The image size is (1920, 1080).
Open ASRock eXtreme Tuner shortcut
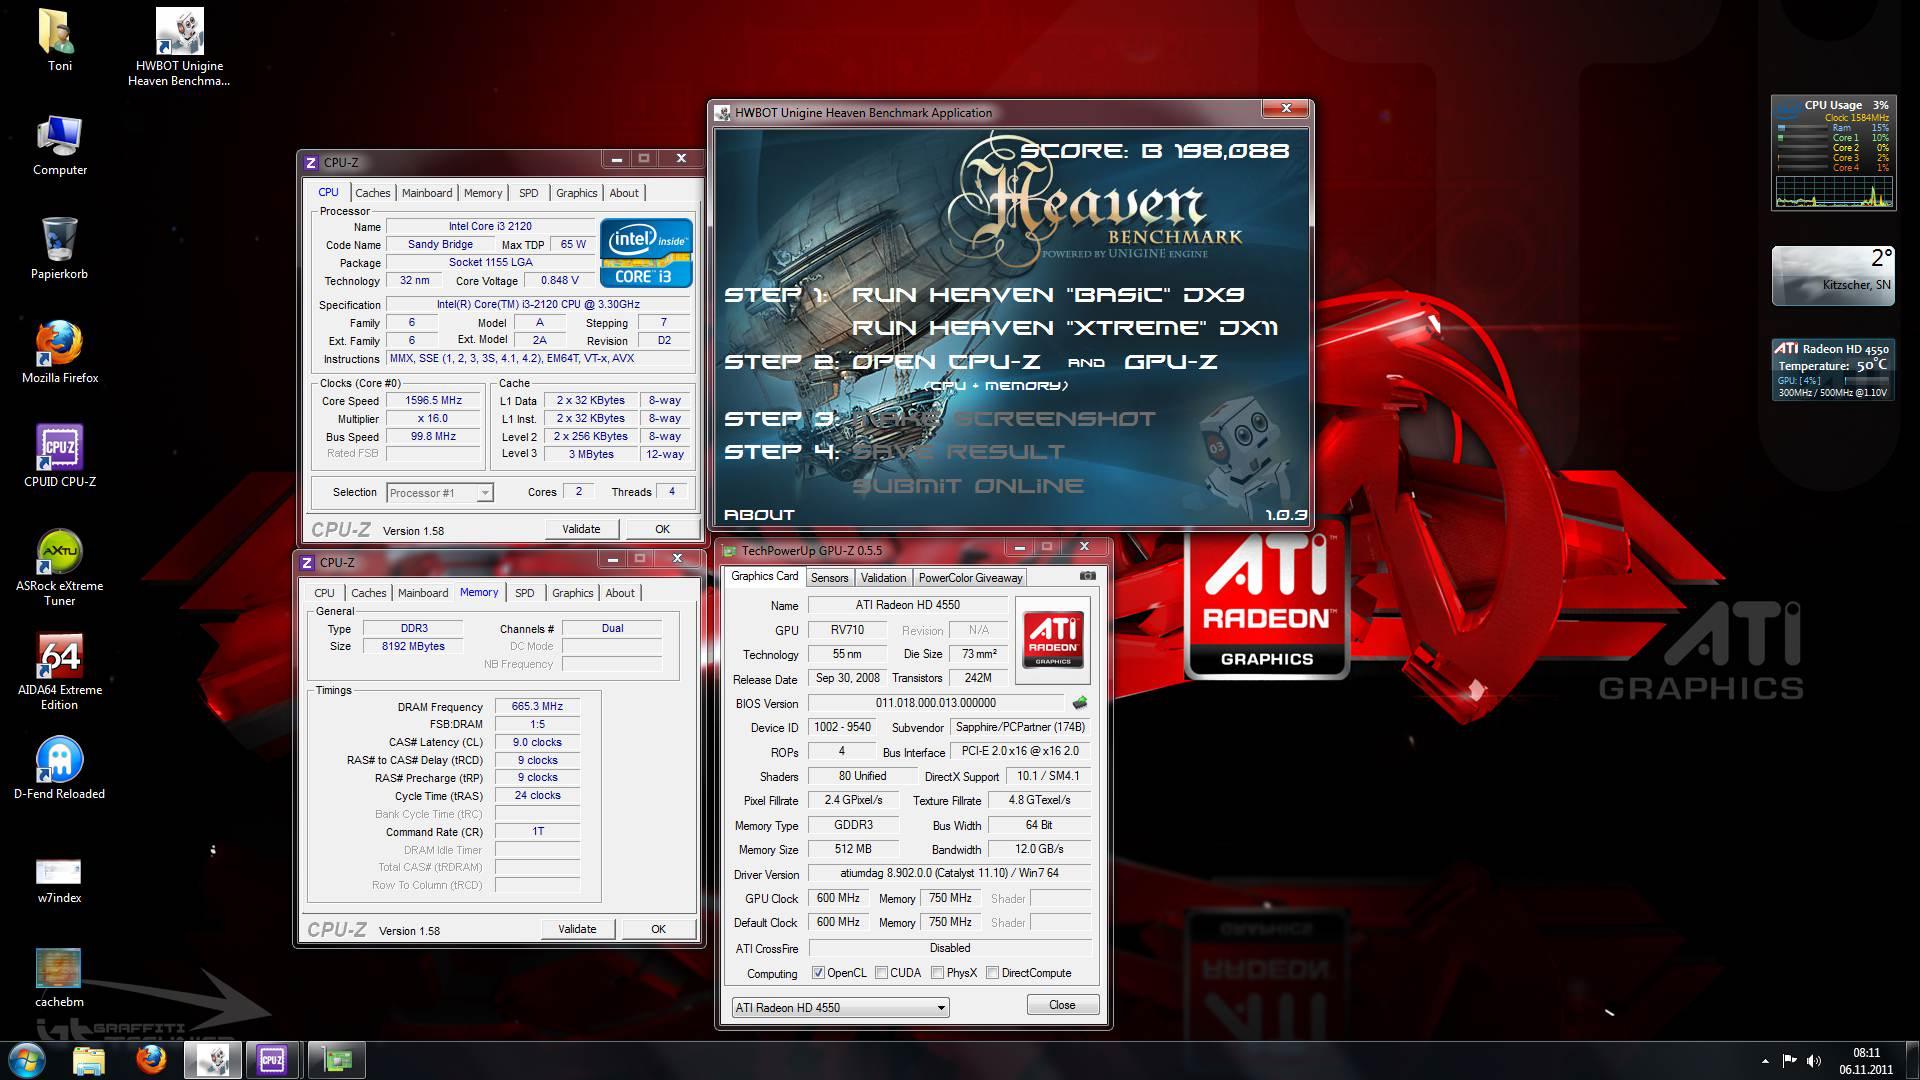click(x=59, y=568)
